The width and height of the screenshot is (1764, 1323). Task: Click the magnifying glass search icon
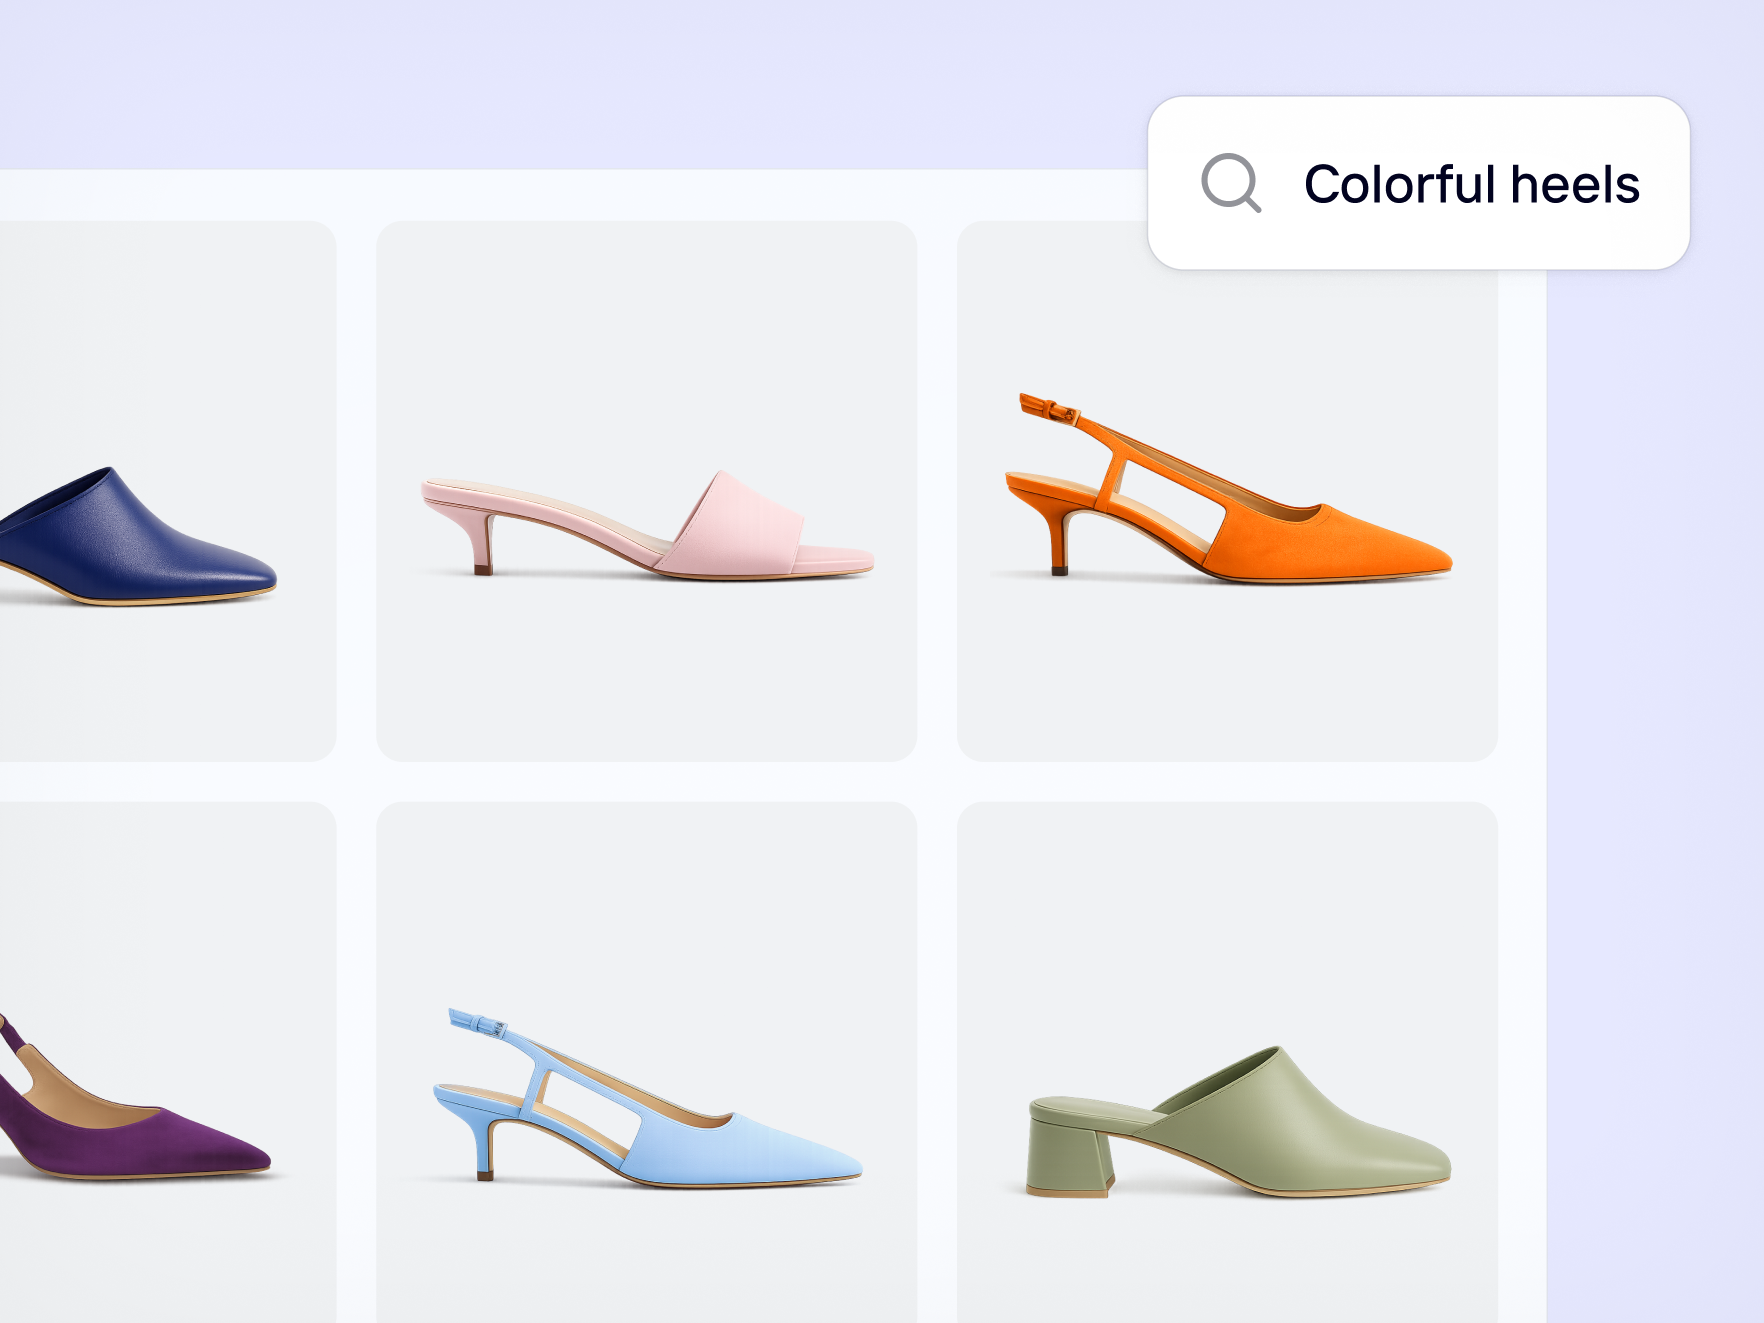point(1230,183)
